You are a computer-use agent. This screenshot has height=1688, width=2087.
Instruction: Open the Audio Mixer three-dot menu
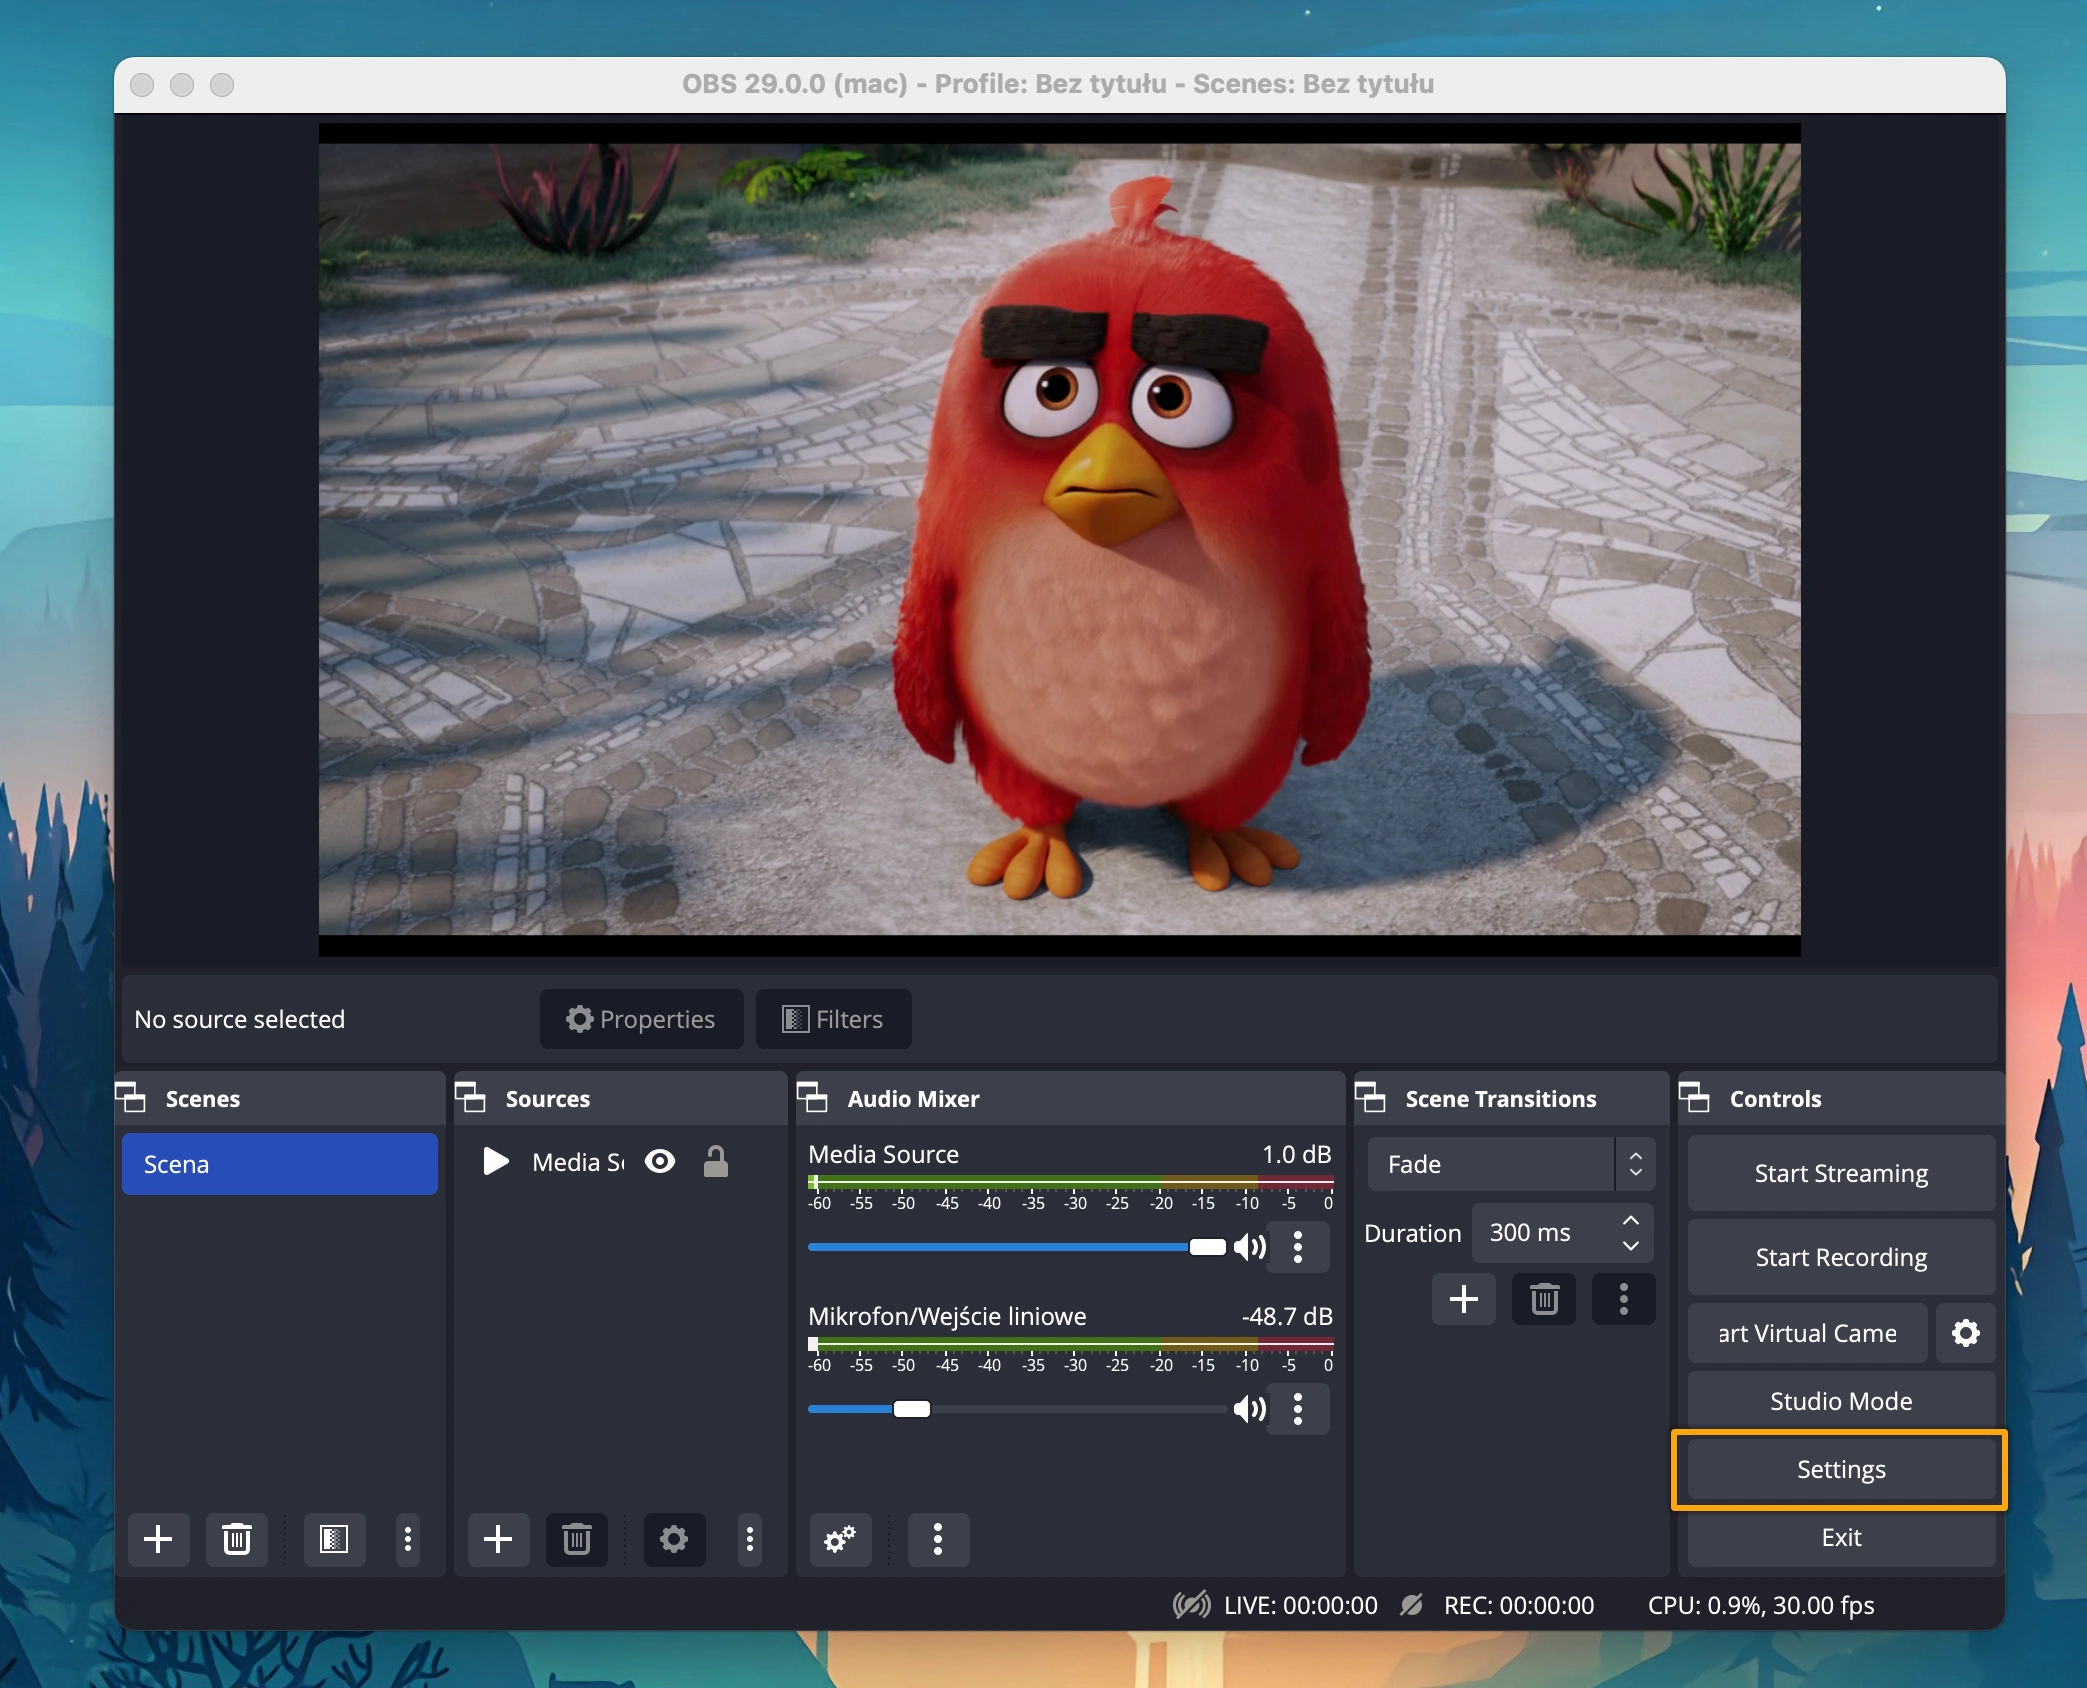(x=937, y=1539)
